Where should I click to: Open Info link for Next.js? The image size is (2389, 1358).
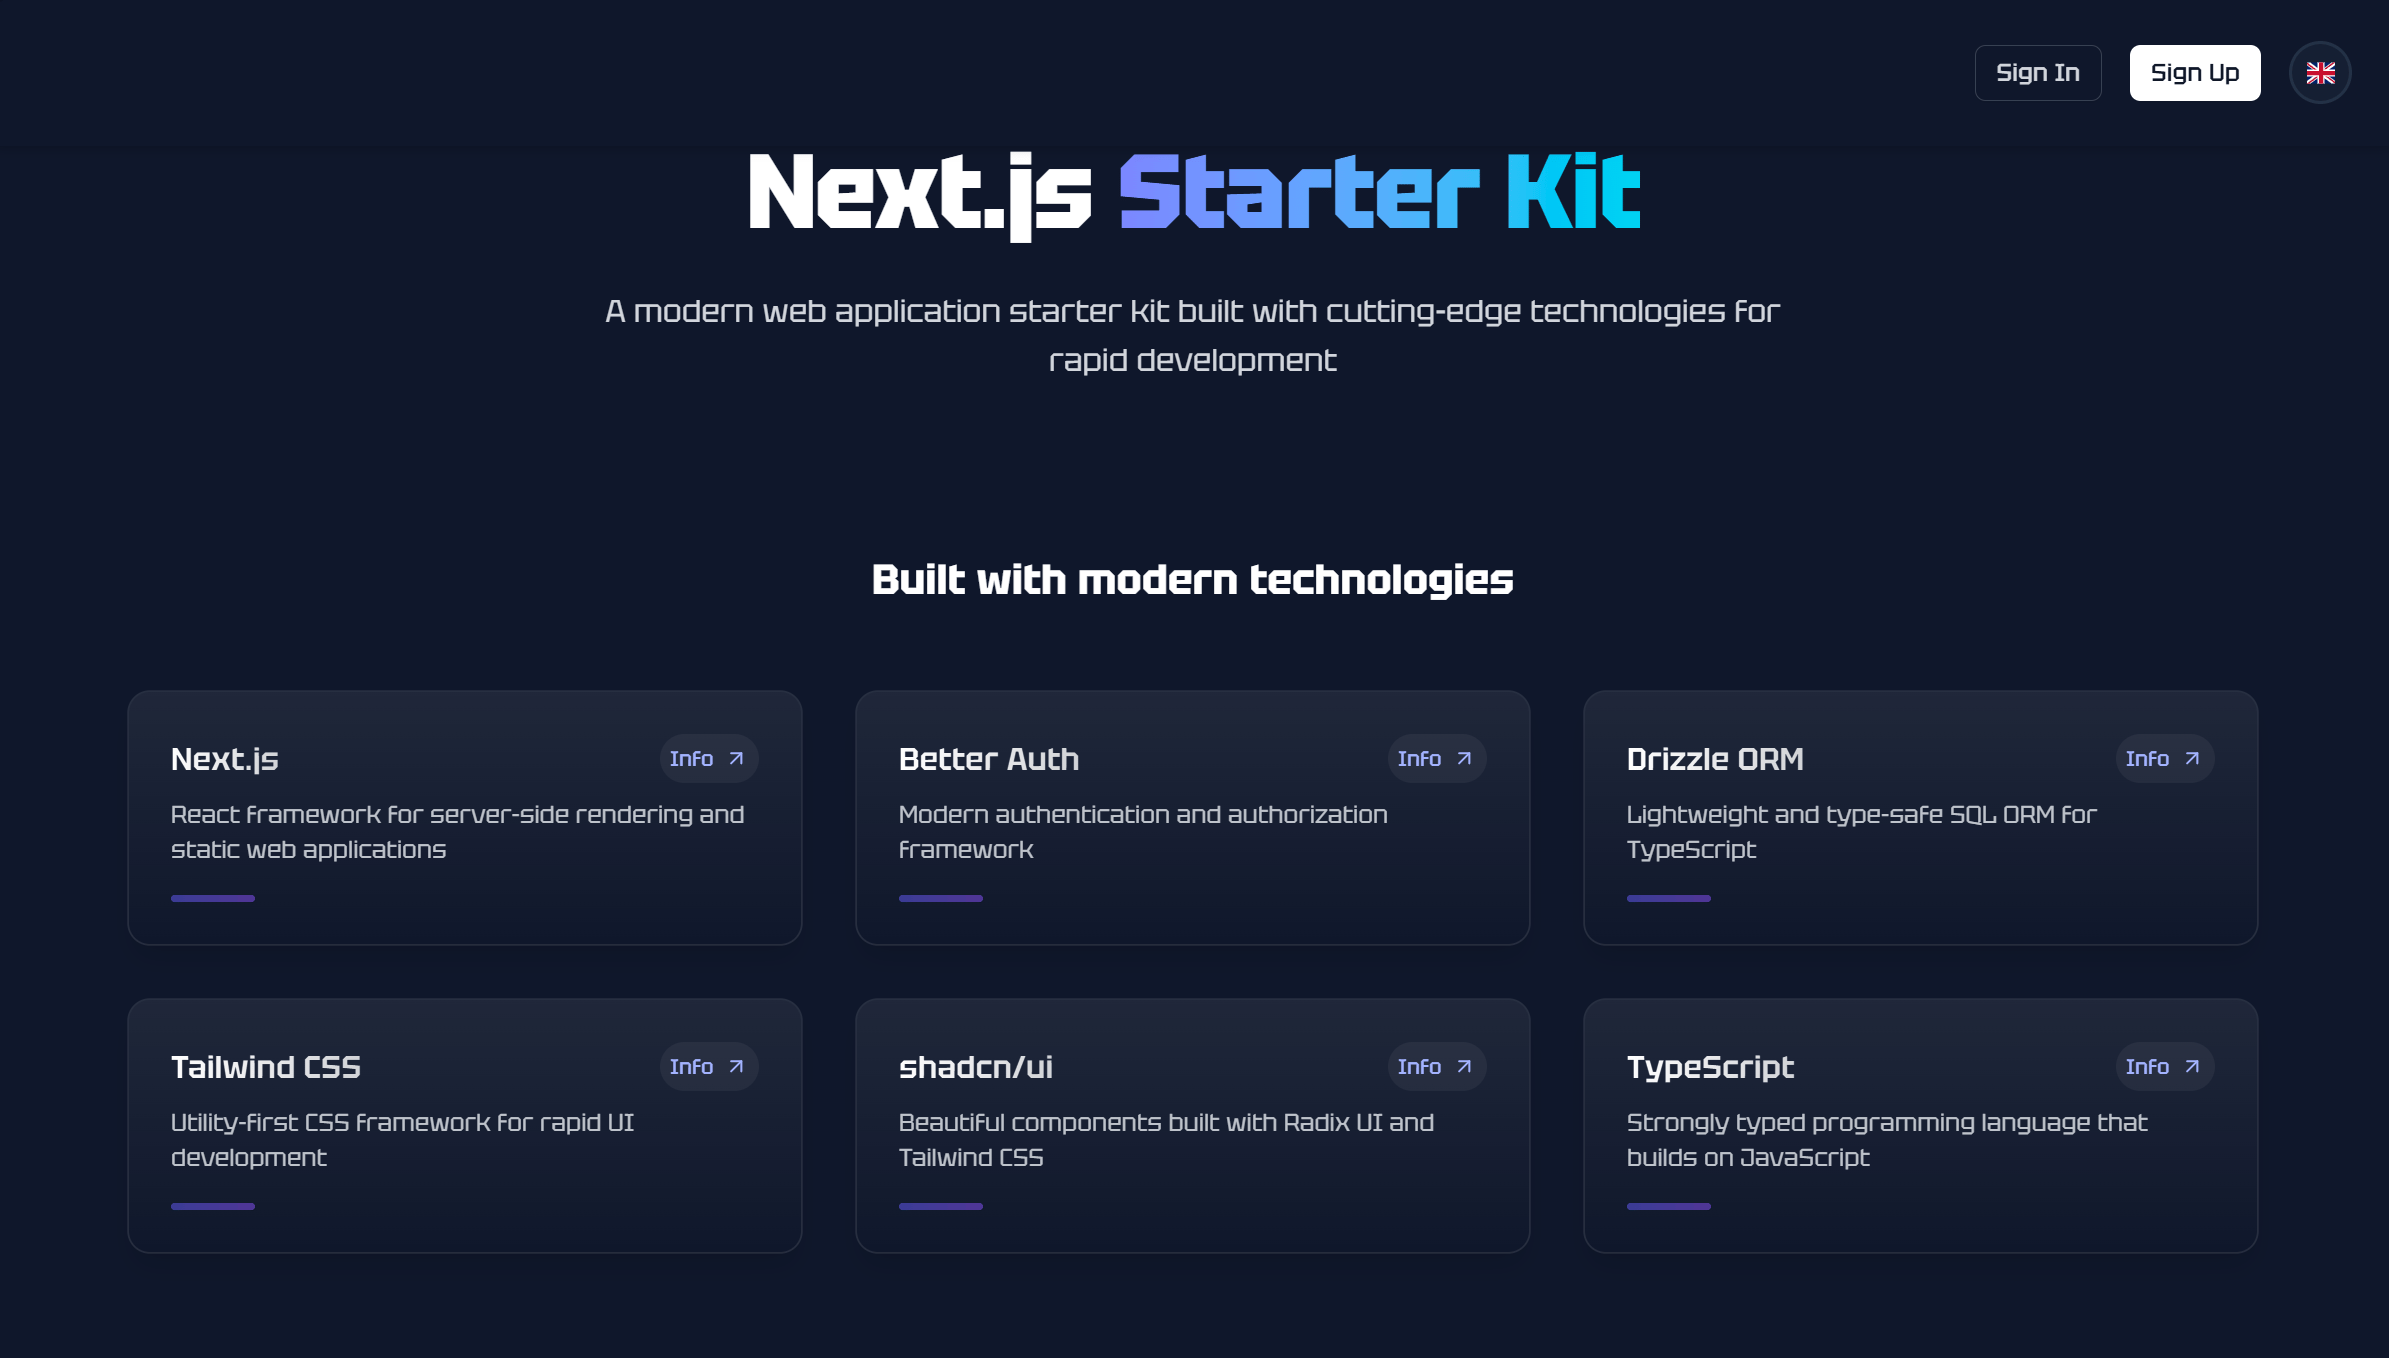708,759
